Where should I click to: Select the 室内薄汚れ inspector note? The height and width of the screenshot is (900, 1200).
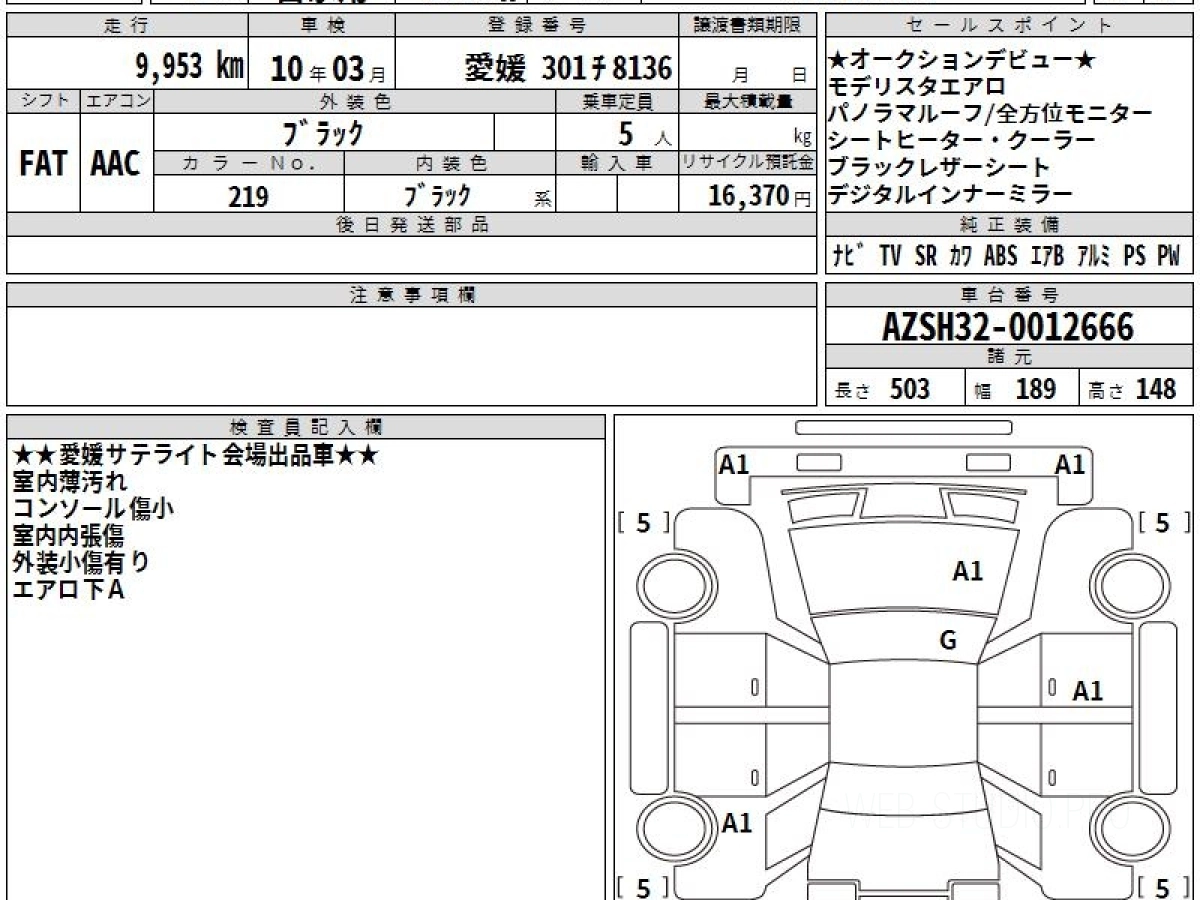pyautogui.click(x=70, y=482)
